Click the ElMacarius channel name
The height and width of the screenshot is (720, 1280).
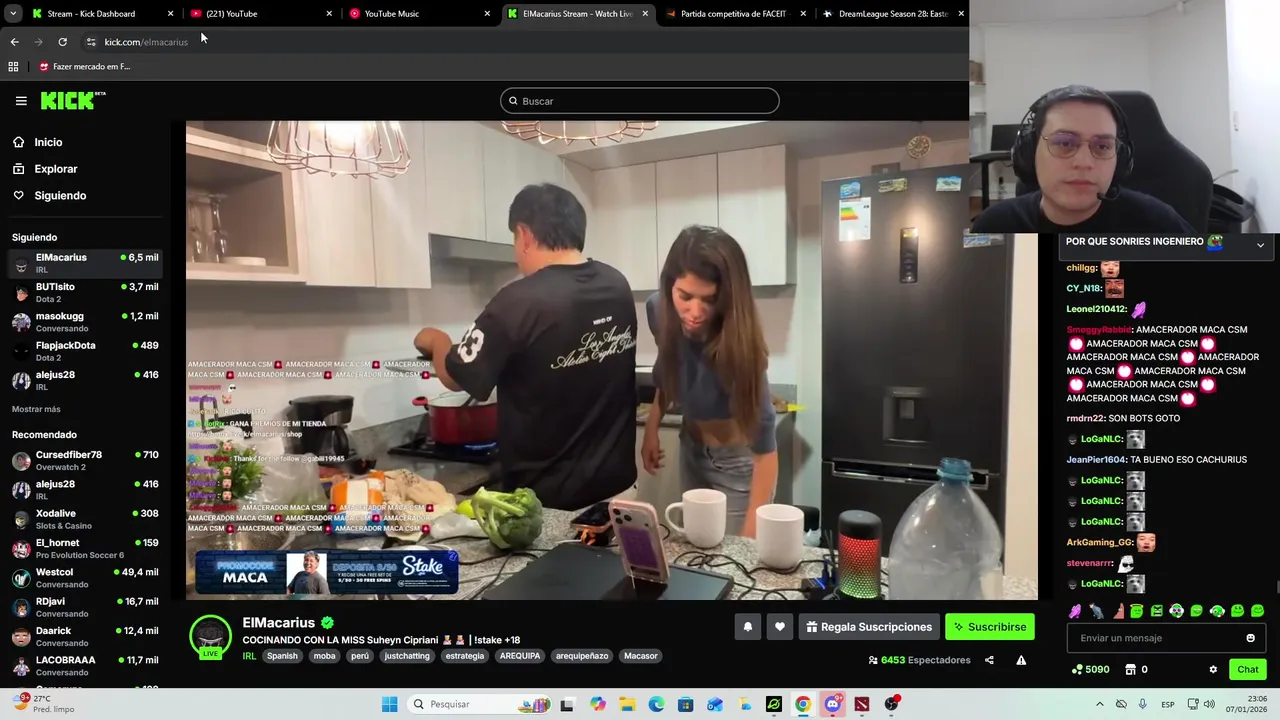coord(278,623)
